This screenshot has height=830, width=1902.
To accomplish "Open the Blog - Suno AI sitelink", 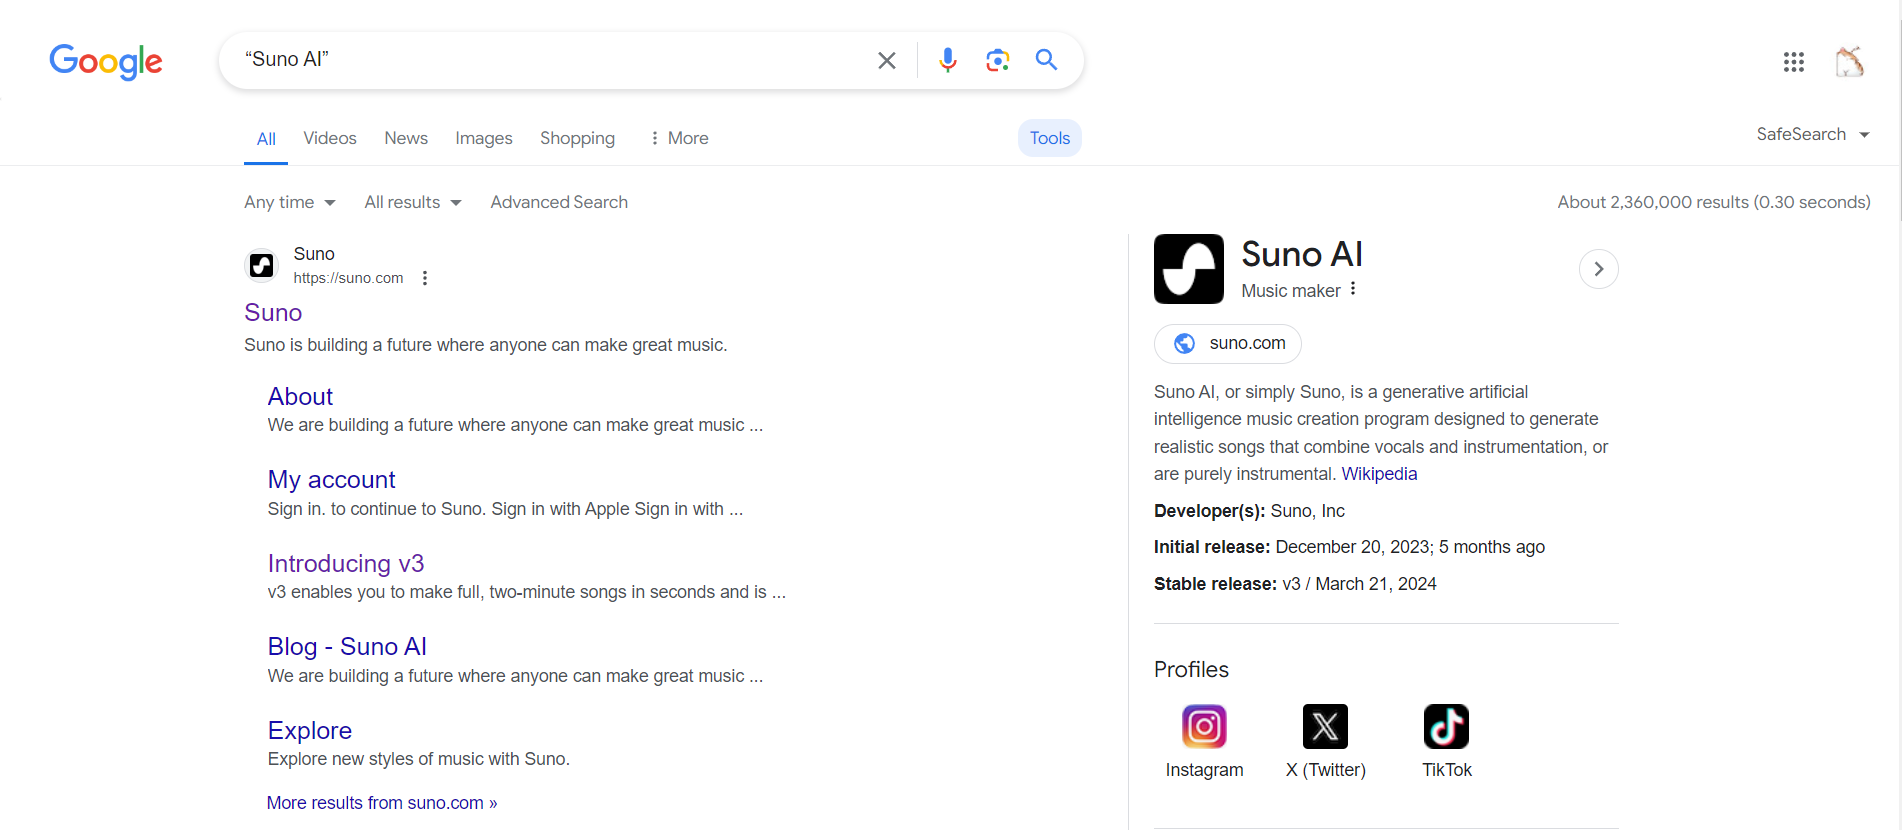I will click(347, 647).
